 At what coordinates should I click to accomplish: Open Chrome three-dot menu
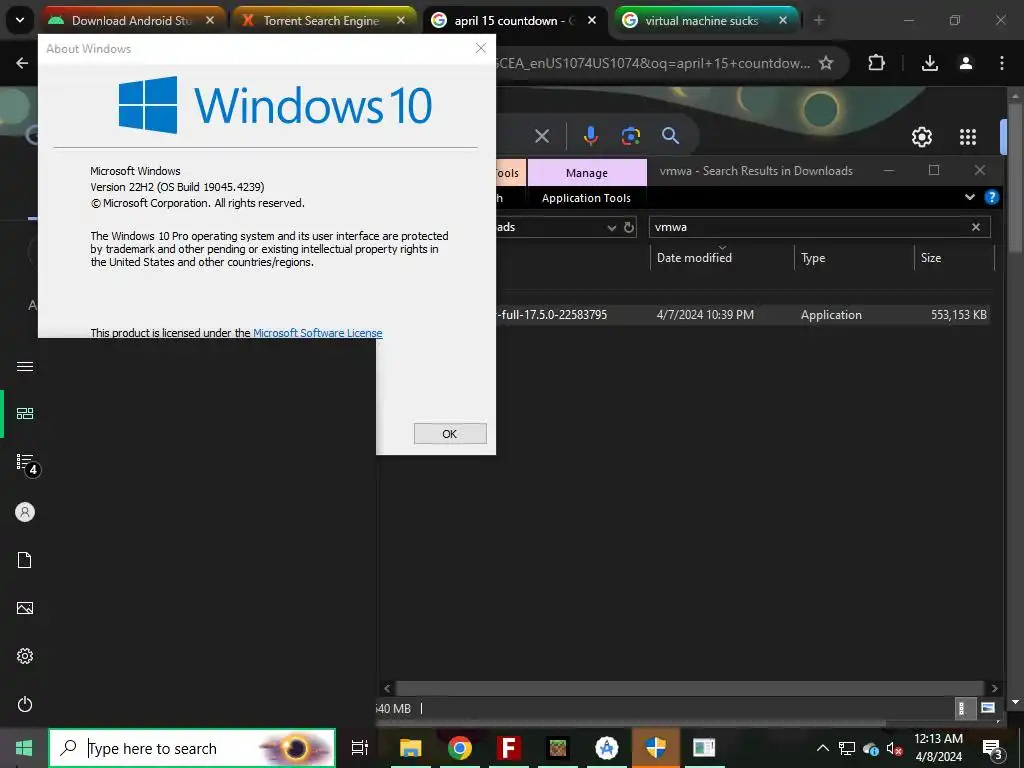1002,63
